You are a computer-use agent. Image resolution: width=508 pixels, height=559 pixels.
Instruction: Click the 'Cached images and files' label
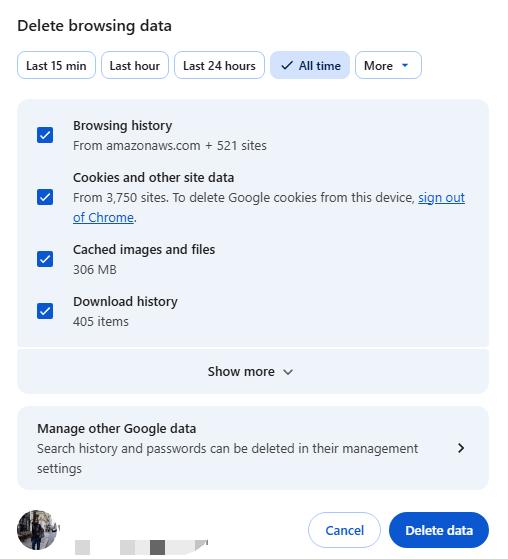(x=144, y=250)
